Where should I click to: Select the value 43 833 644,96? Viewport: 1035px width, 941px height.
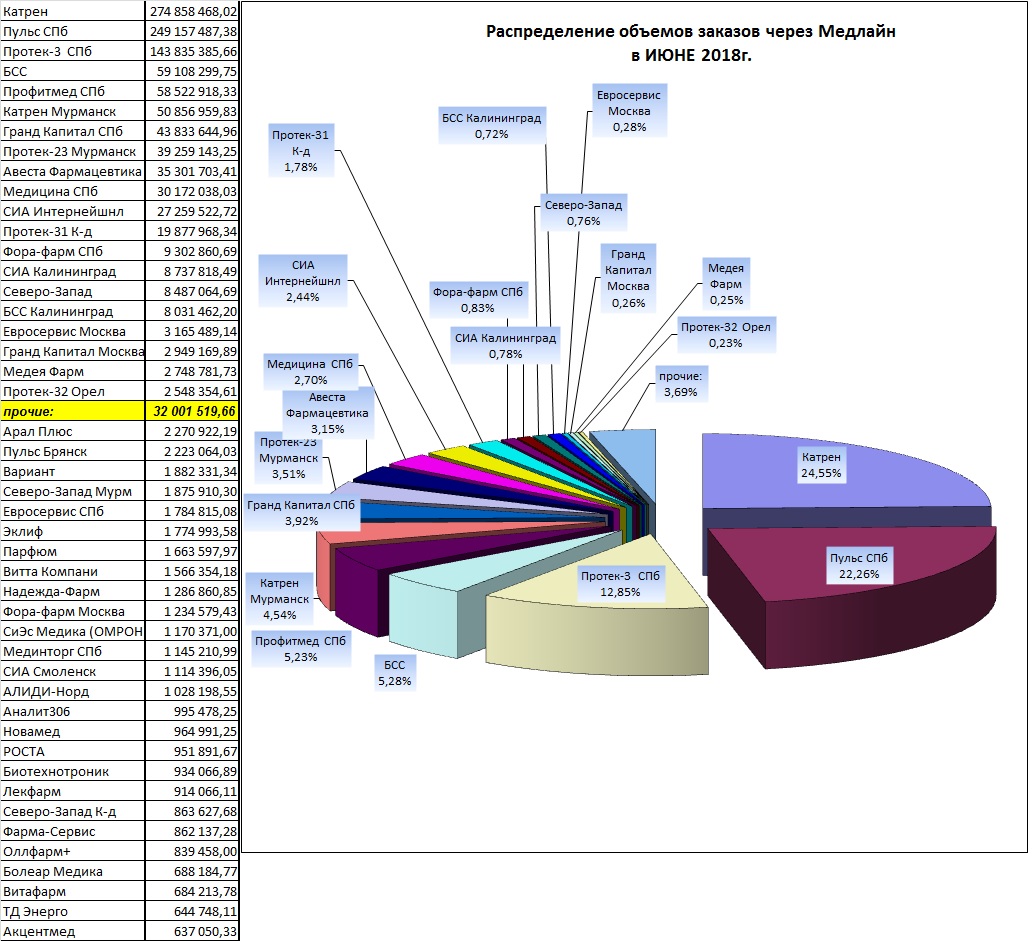[x=192, y=131]
